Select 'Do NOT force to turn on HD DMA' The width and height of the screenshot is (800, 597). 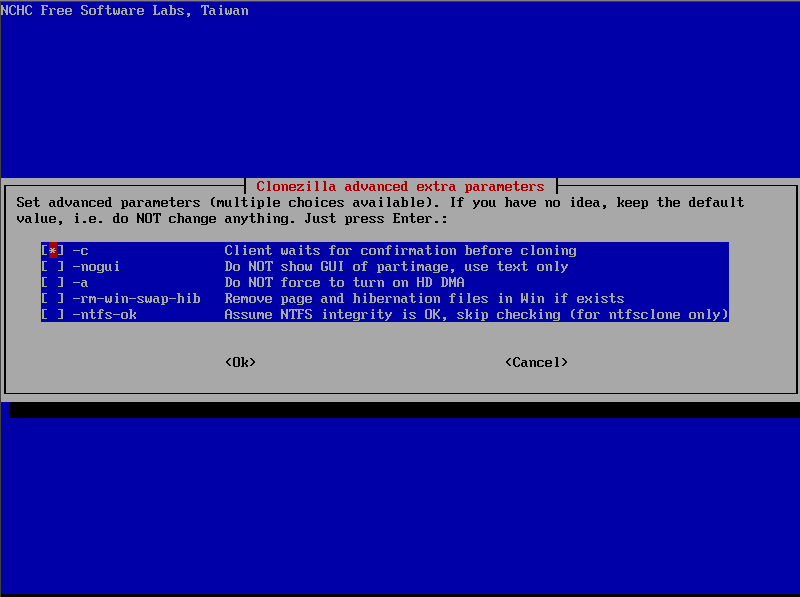(x=344, y=283)
